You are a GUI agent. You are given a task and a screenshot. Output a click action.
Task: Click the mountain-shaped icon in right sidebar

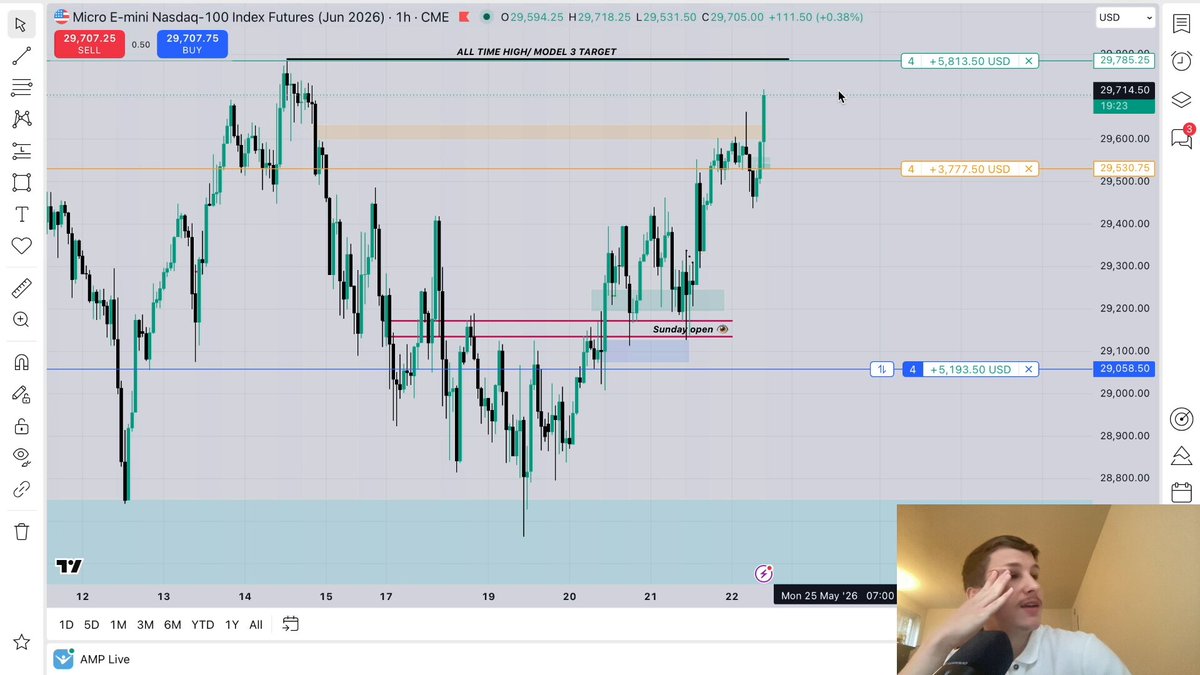1181,456
